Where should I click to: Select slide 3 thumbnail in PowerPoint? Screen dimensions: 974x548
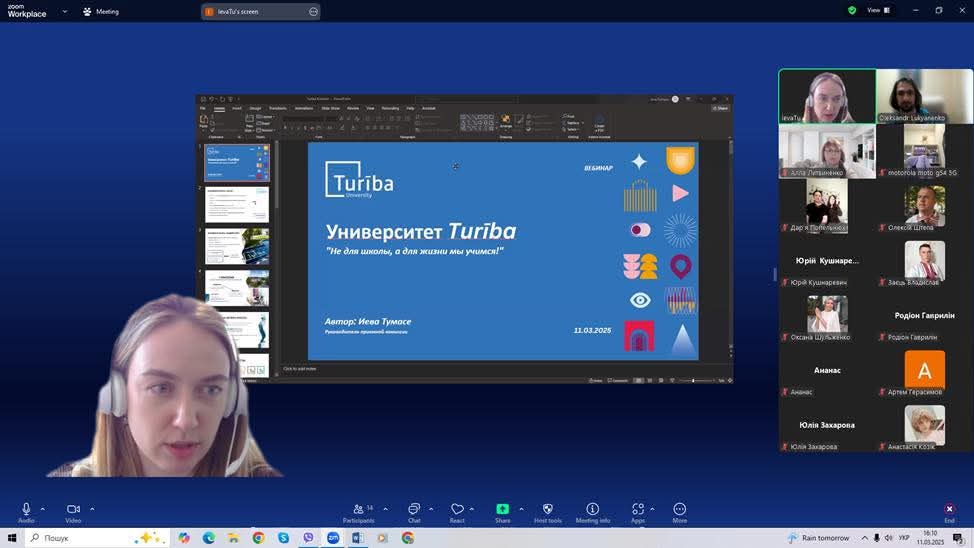tap(237, 246)
